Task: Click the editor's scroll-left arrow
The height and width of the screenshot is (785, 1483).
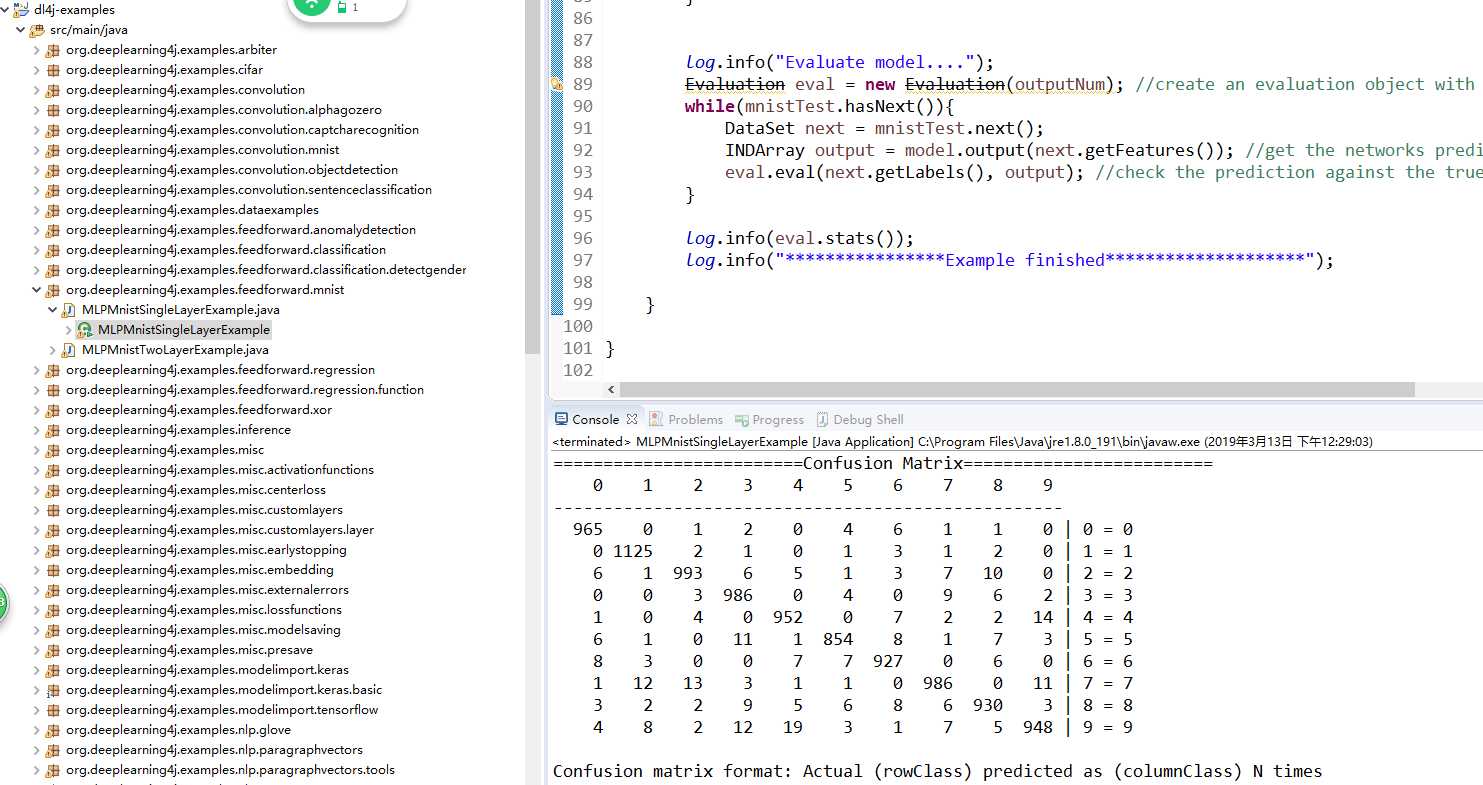Action: coord(611,390)
